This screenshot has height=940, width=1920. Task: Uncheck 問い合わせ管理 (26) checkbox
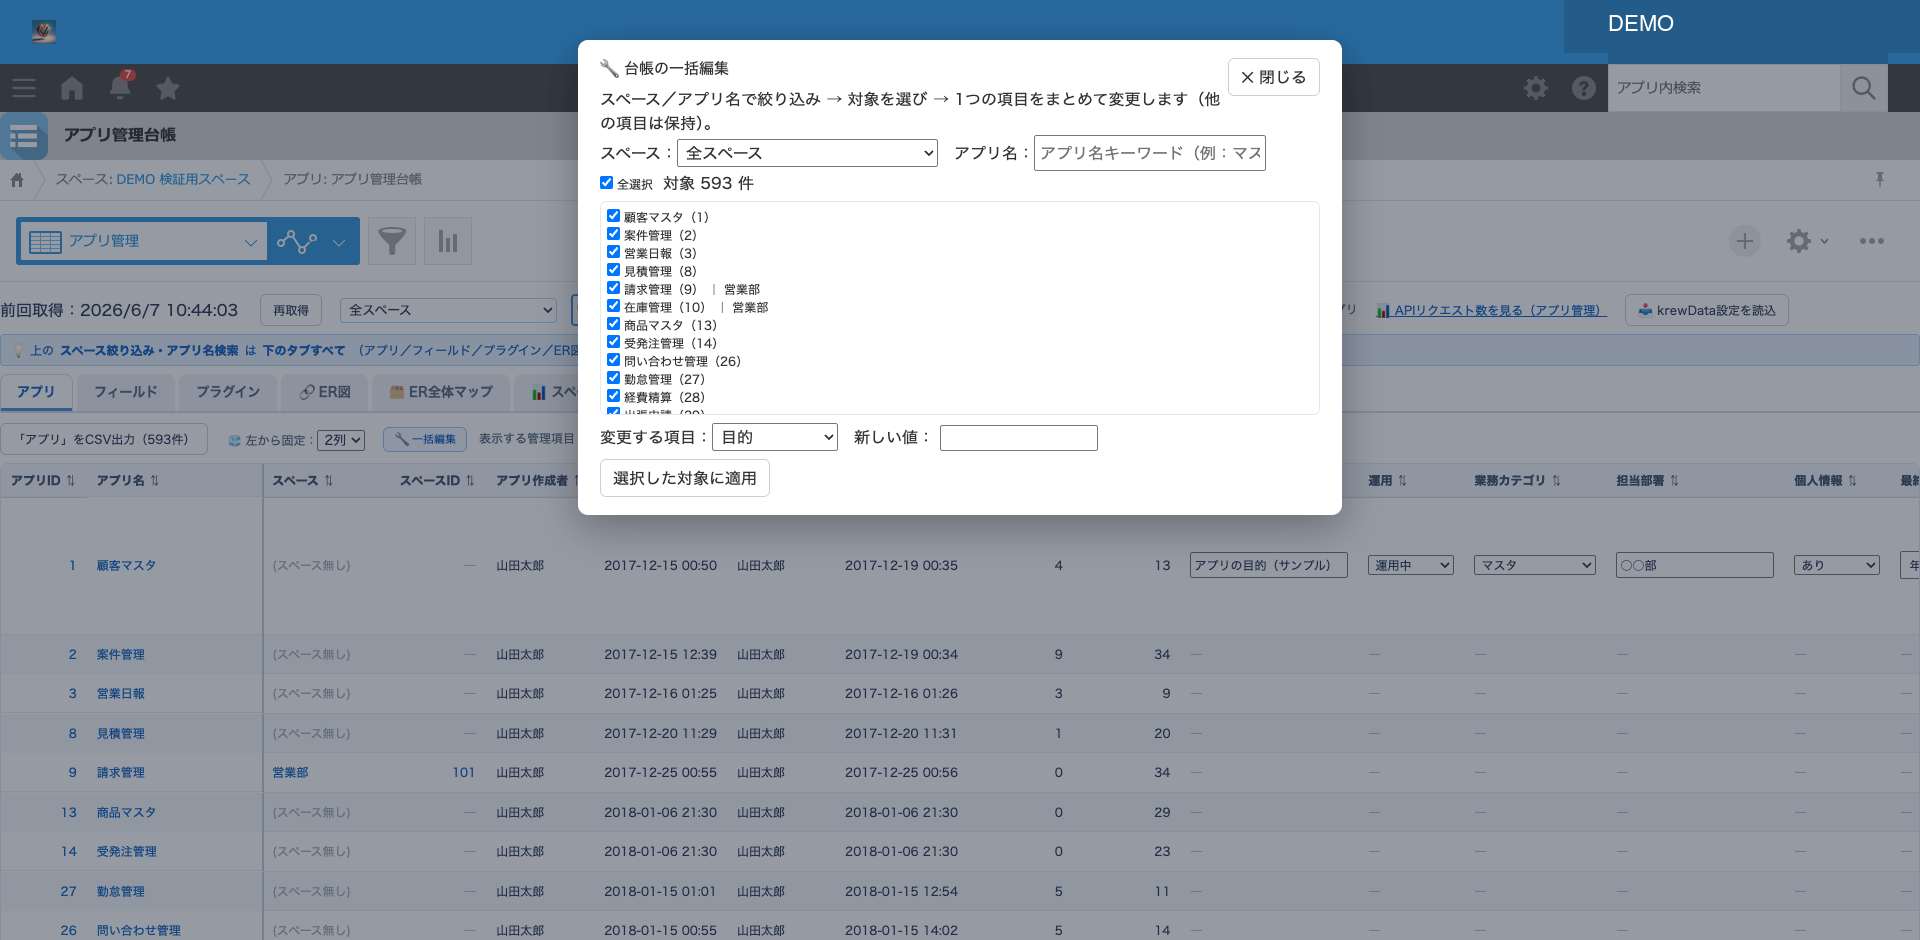(x=613, y=360)
